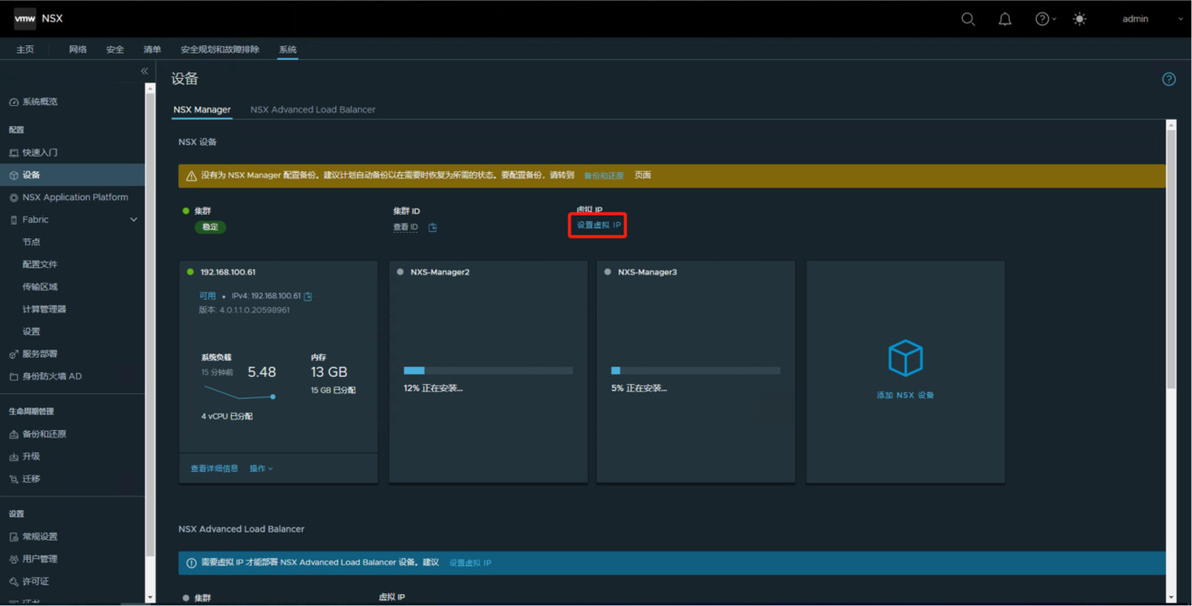The height and width of the screenshot is (606, 1192).
Task: Copy IPv4 address 192.168.100.61 with copy icon
Action: coord(308,296)
